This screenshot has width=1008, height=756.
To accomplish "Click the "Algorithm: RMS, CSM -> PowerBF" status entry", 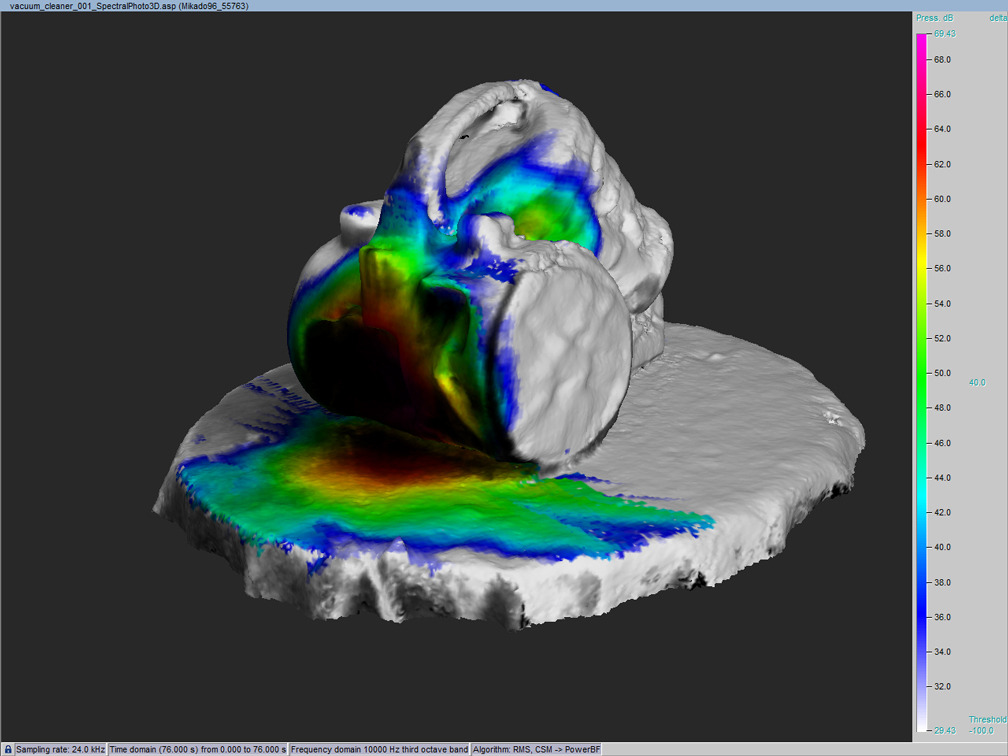I will 536,750.
